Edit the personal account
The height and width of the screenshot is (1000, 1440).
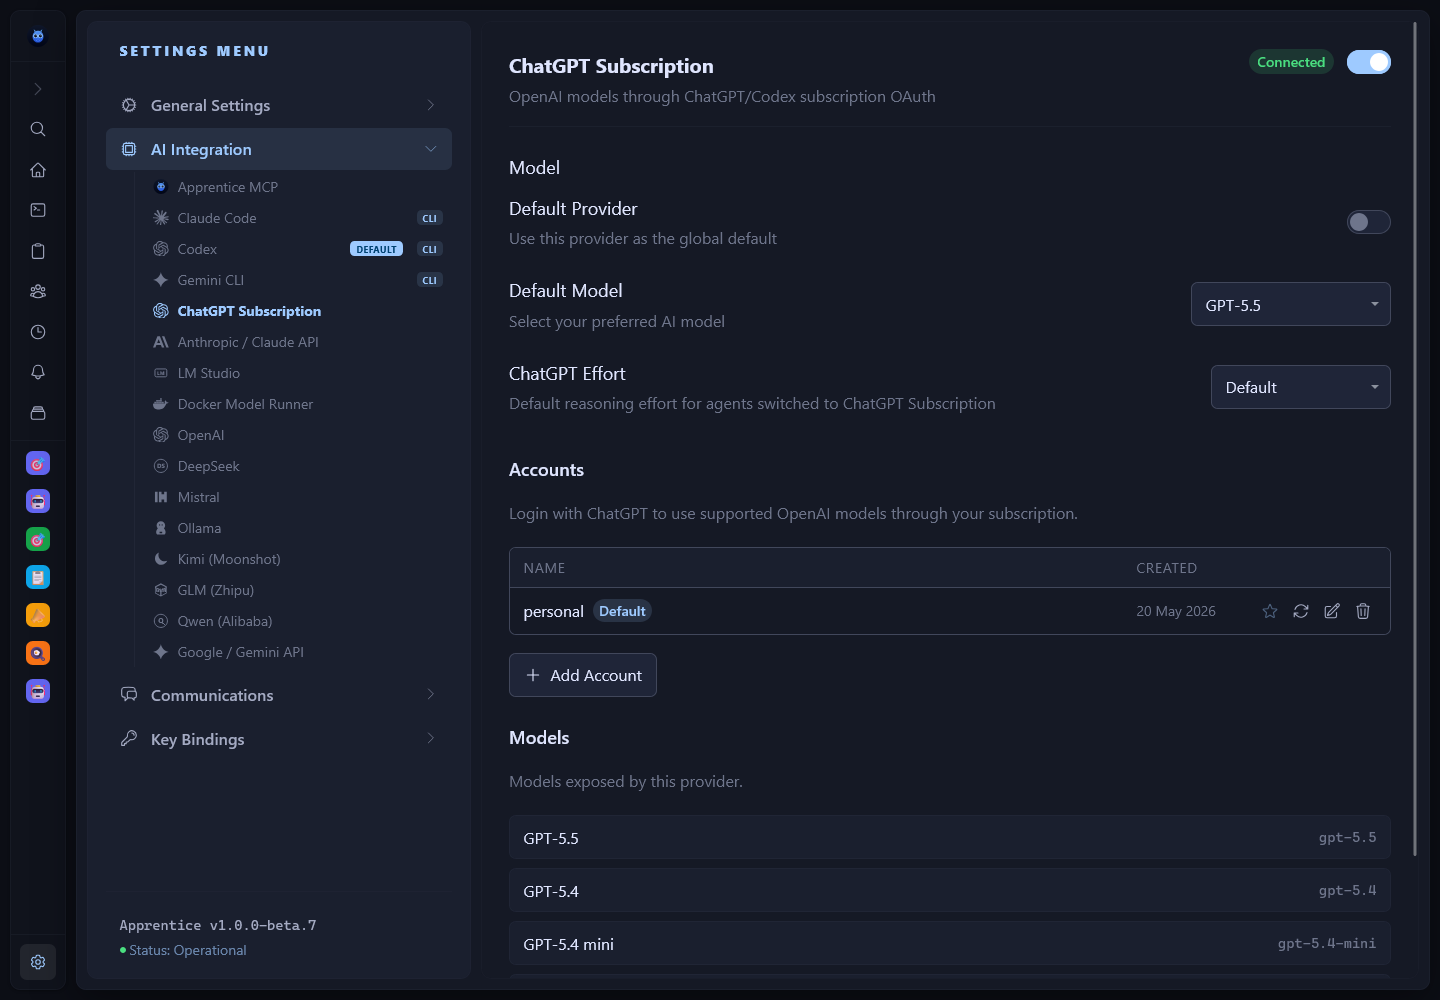click(1332, 611)
